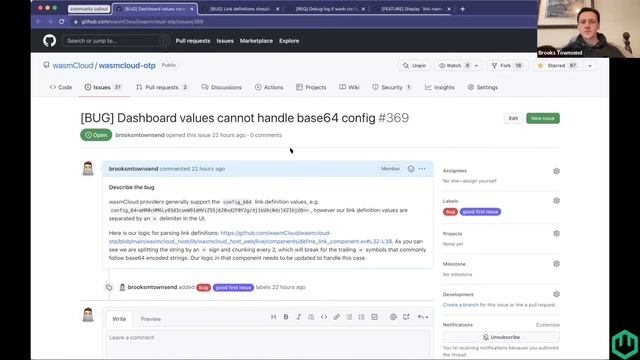This screenshot has width=640, height=360.
Task: Mention a user with the @ icon
Action: [x=393, y=317]
